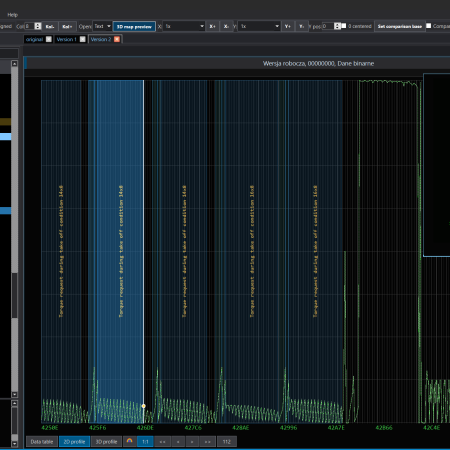Expand the Text format dropdown
The width and height of the screenshot is (450, 450).
[102, 26]
